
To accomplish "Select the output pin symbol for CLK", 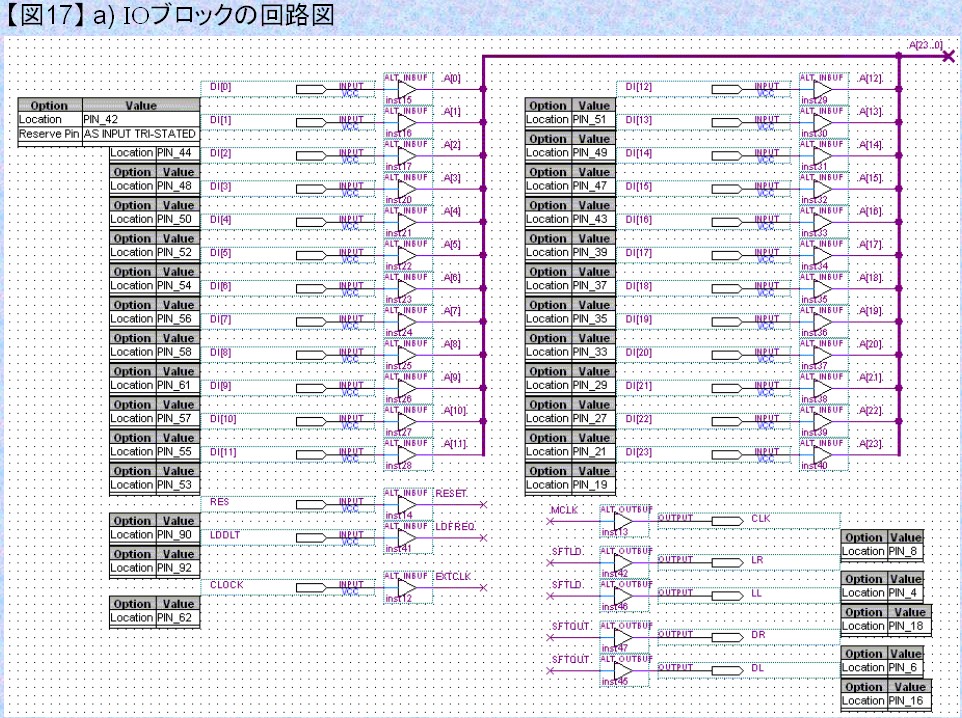I will point(728,522).
